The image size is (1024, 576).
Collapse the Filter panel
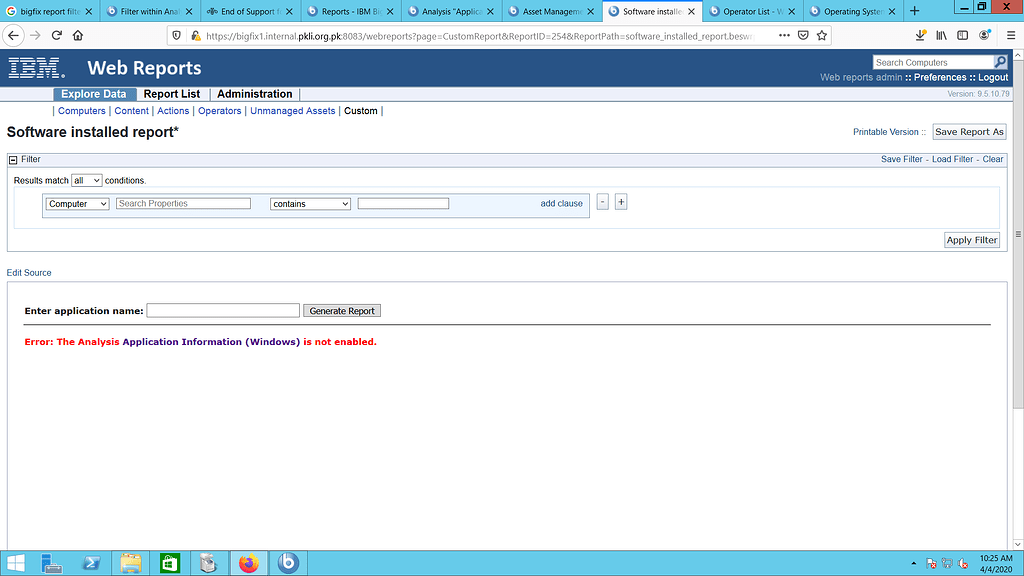coord(10,159)
